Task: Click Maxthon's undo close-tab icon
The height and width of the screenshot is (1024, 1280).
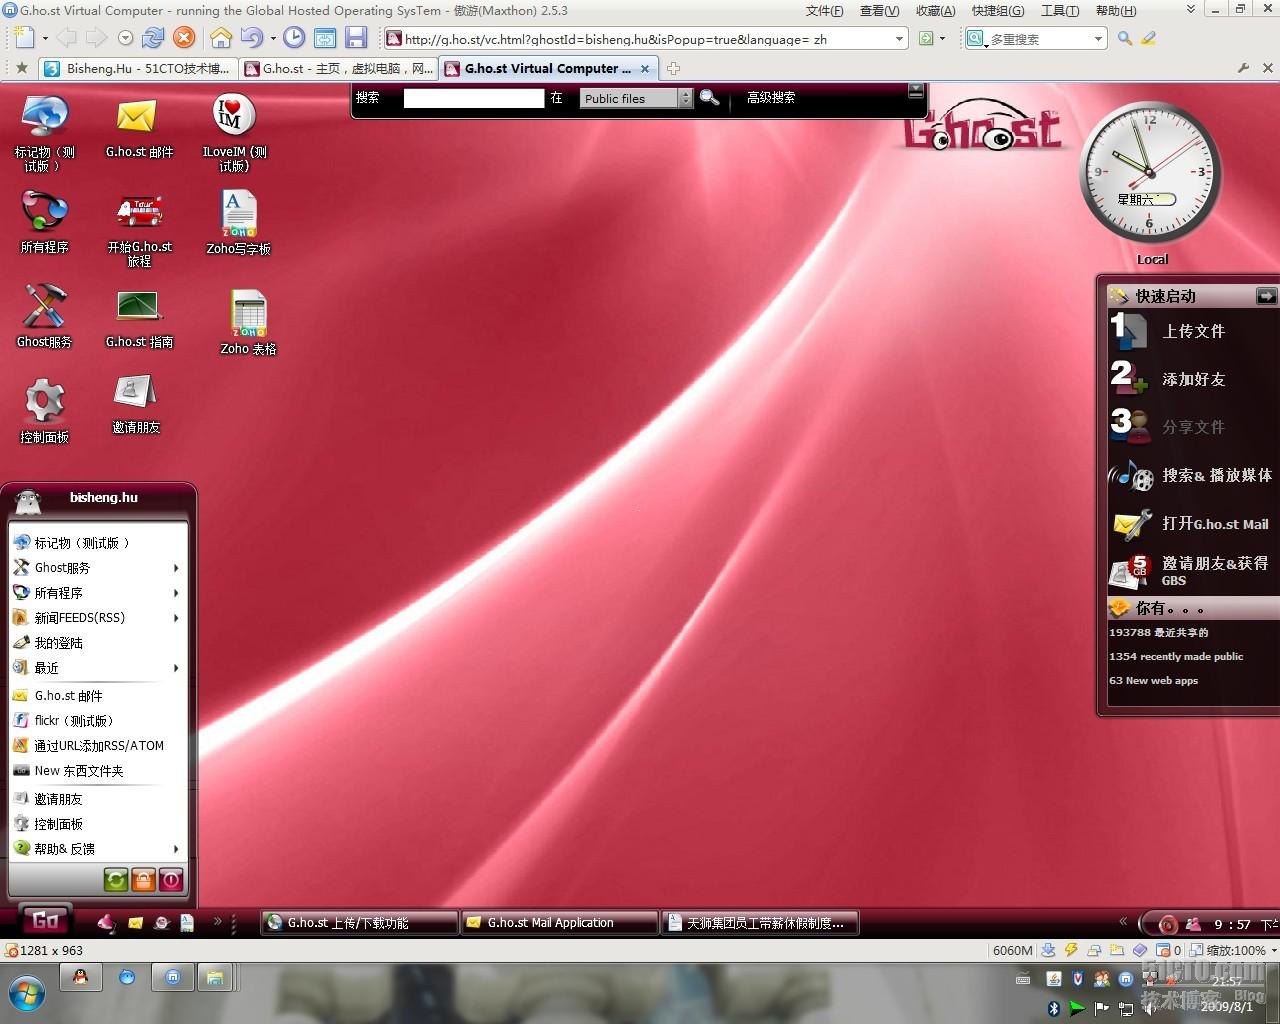Action: (252, 38)
